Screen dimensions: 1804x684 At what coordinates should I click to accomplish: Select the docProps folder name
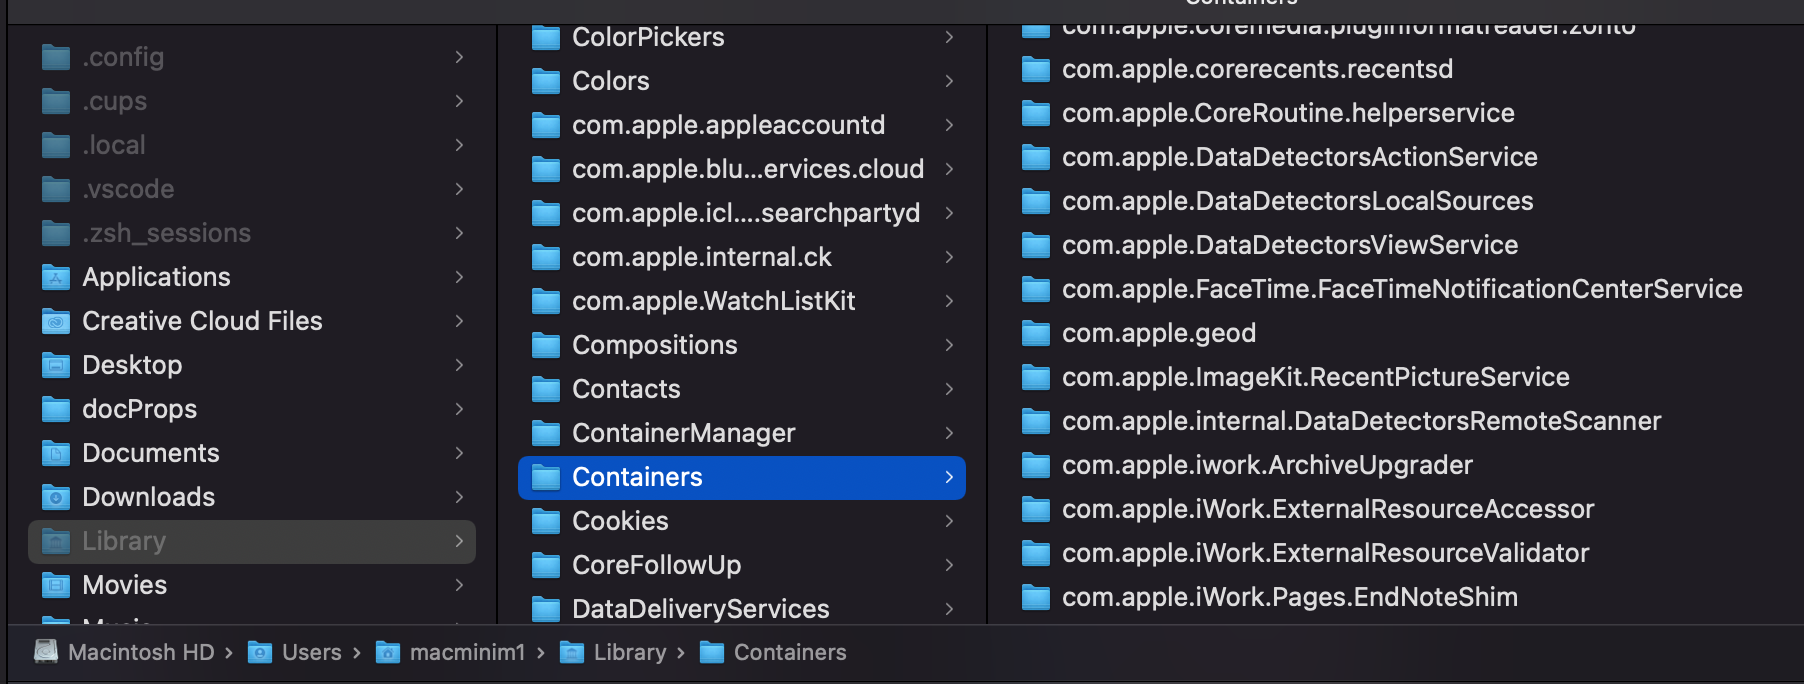tap(139, 409)
